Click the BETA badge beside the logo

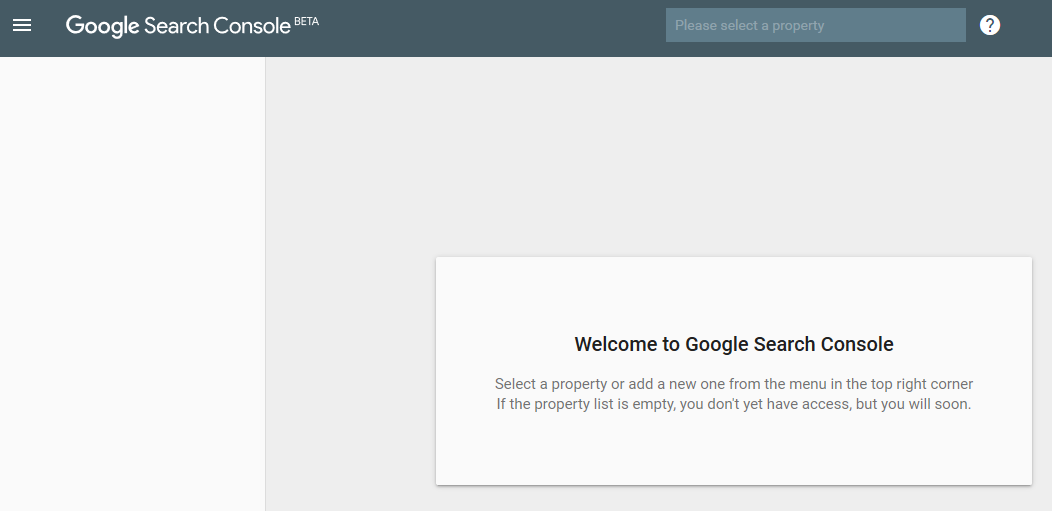pos(307,20)
